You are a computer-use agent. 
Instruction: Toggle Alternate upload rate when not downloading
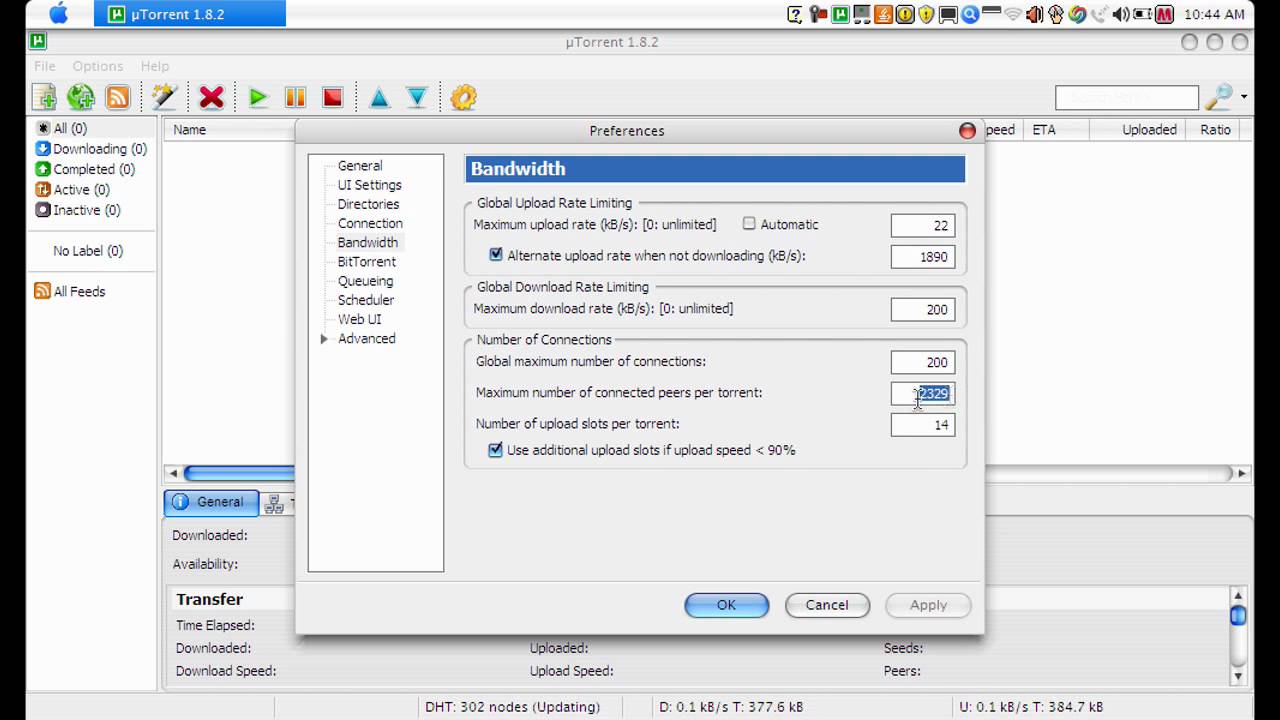tap(495, 255)
